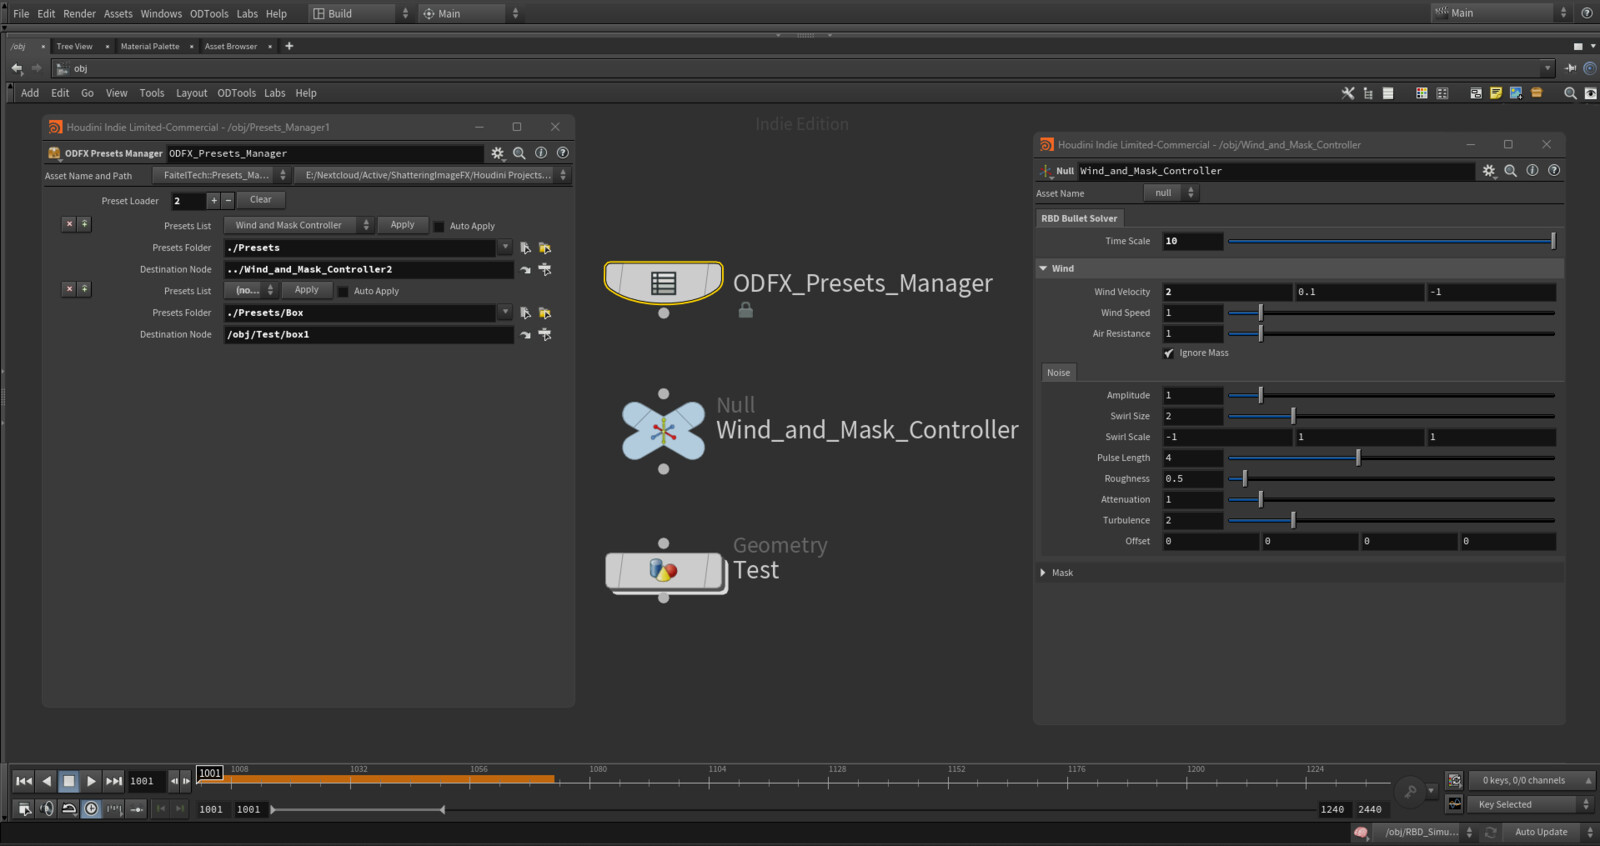Open node info in Presets Manager window
This screenshot has width=1600, height=846.
541,153
